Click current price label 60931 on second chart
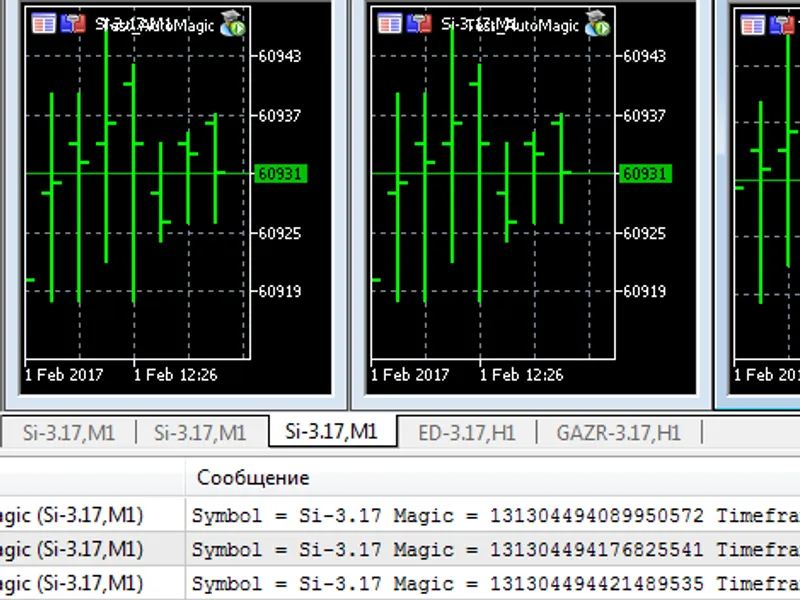Viewport: 800px width, 600px height. click(x=645, y=173)
